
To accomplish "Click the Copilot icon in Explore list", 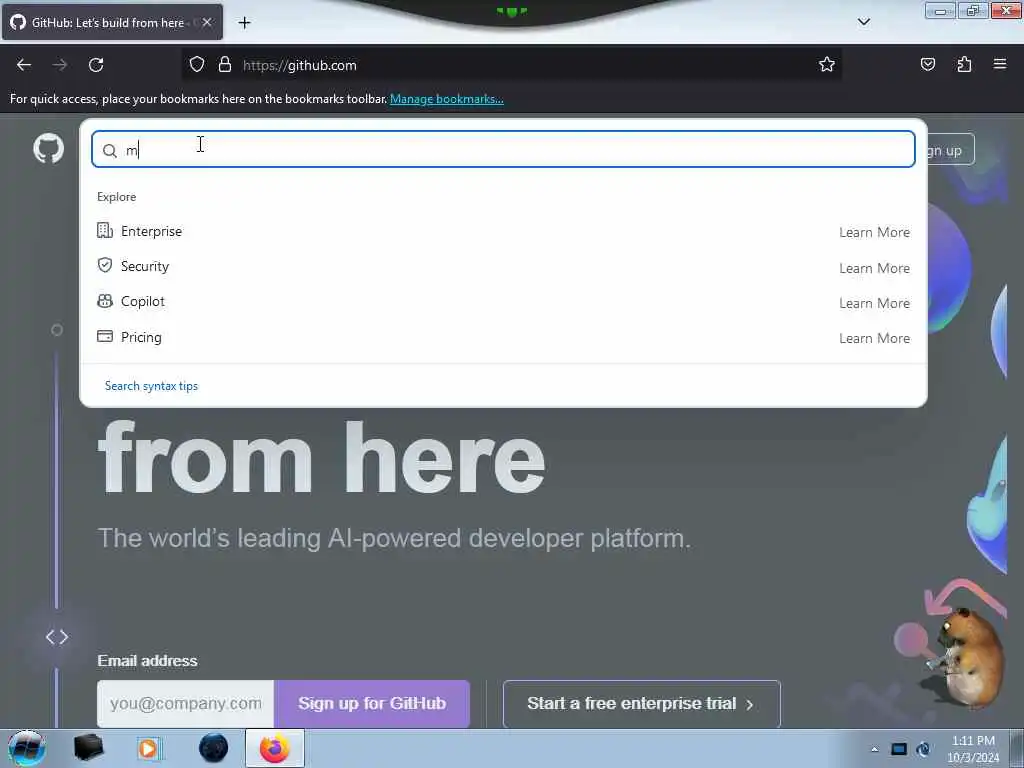I will click(104, 301).
